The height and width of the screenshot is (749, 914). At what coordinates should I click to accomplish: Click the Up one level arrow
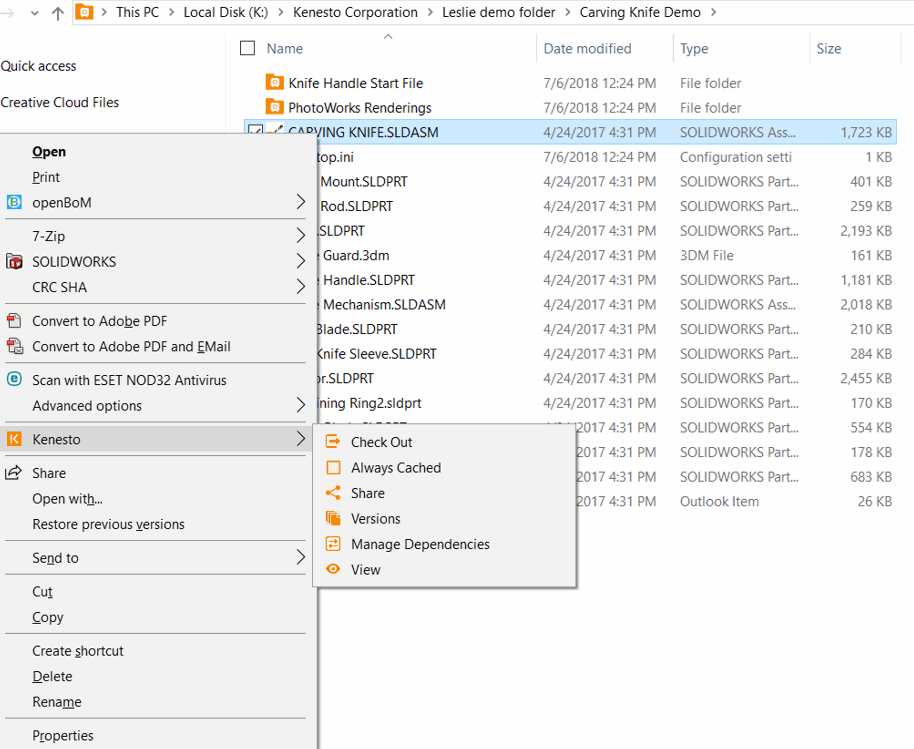click(58, 13)
